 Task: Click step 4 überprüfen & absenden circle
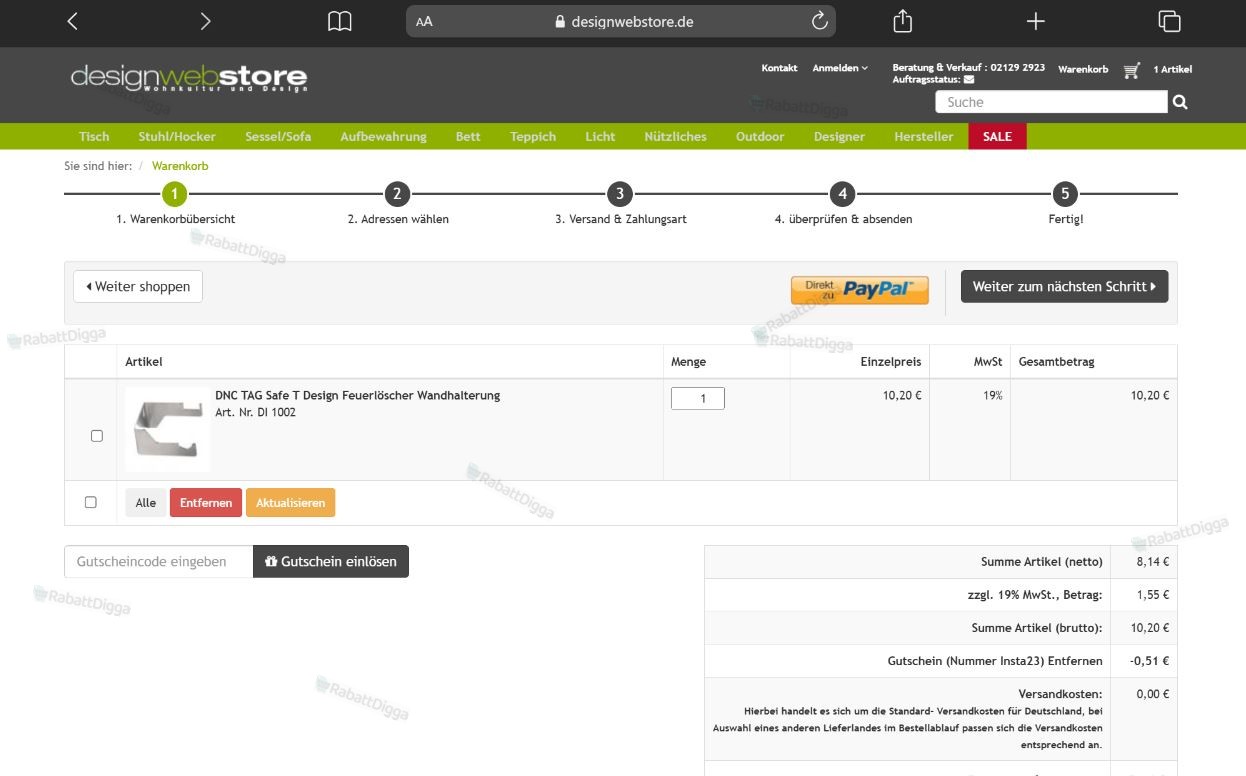pyautogui.click(x=843, y=194)
